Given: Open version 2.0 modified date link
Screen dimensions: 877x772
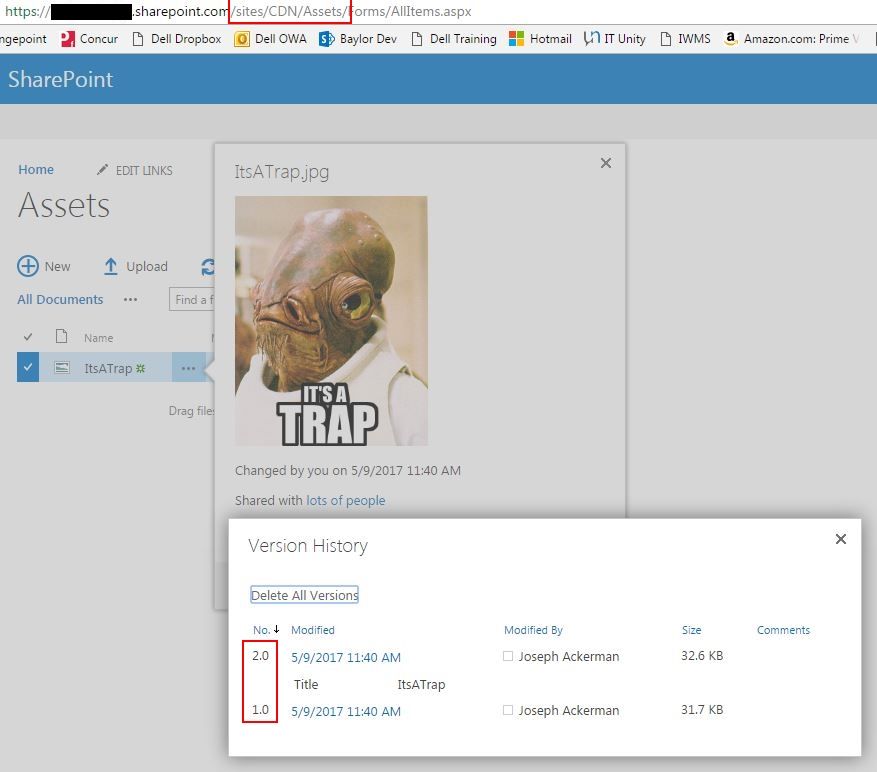Looking at the screenshot, I should tap(346, 657).
